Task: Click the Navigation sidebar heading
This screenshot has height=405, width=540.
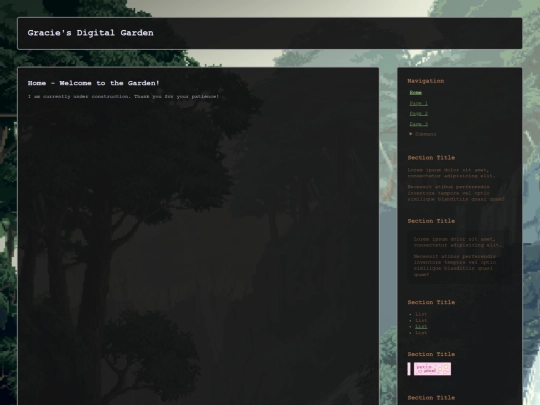Action: pos(426,81)
